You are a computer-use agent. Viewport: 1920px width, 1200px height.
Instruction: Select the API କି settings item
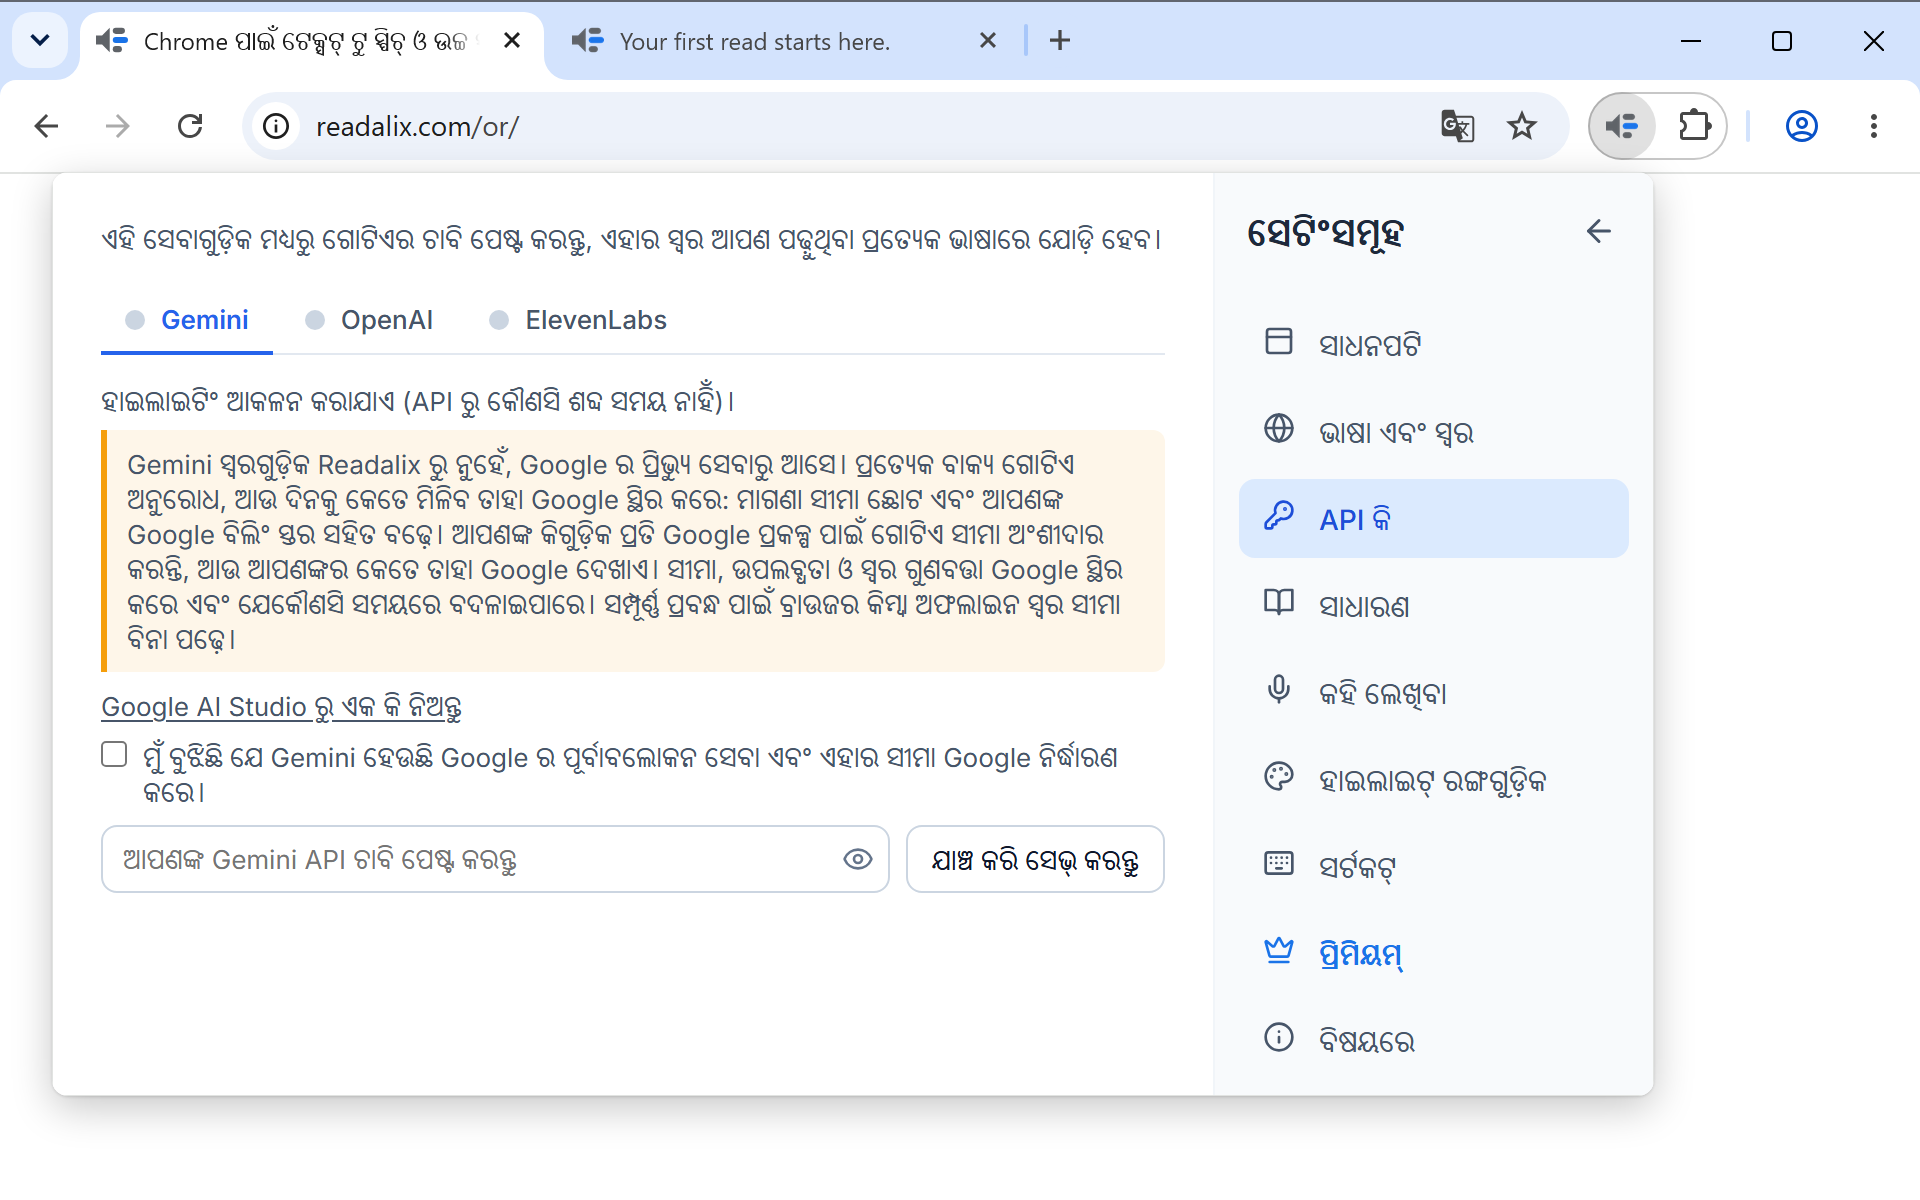click(x=1433, y=518)
